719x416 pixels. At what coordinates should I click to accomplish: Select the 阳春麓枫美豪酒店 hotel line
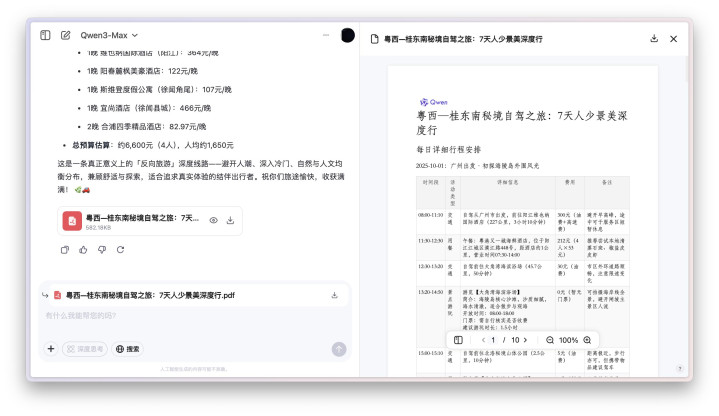coord(142,71)
